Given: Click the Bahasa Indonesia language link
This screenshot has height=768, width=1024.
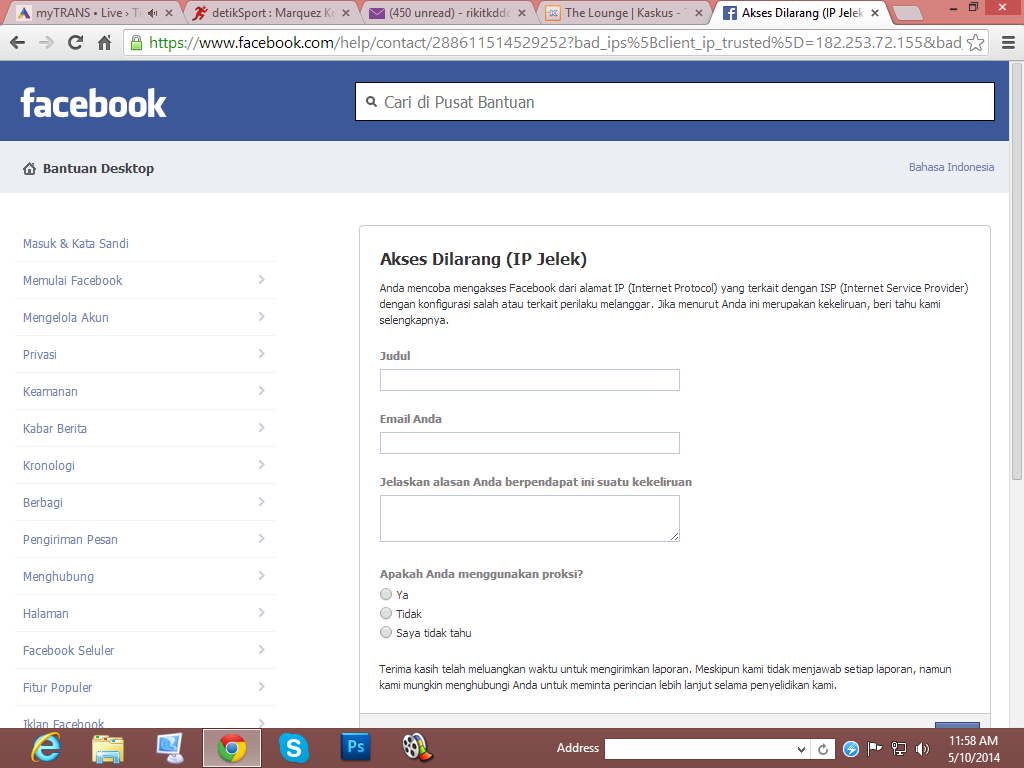Looking at the screenshot, I should 952,167.
